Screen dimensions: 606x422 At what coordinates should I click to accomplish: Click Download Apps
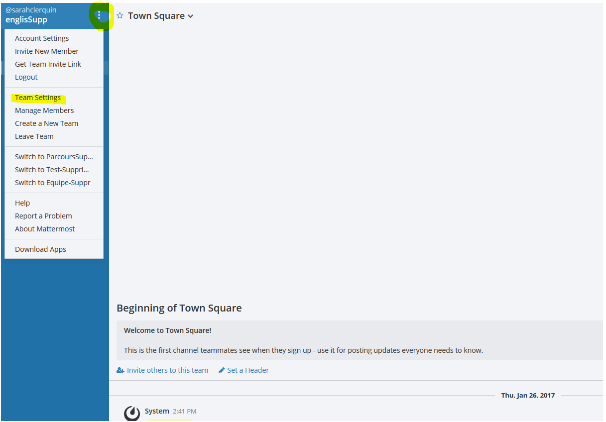(40, 249)
